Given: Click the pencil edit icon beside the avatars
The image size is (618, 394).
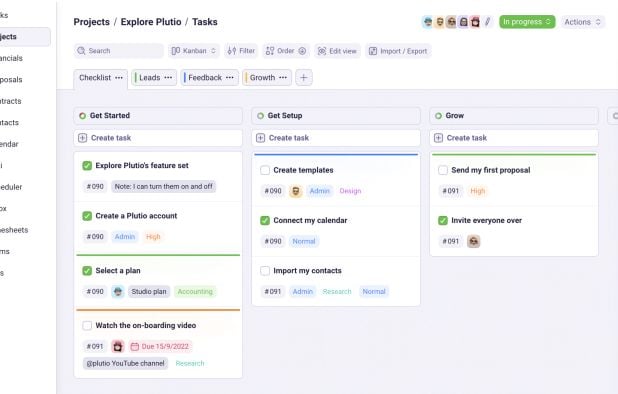Looking at the screenshot, I should [x=488, y=22].
